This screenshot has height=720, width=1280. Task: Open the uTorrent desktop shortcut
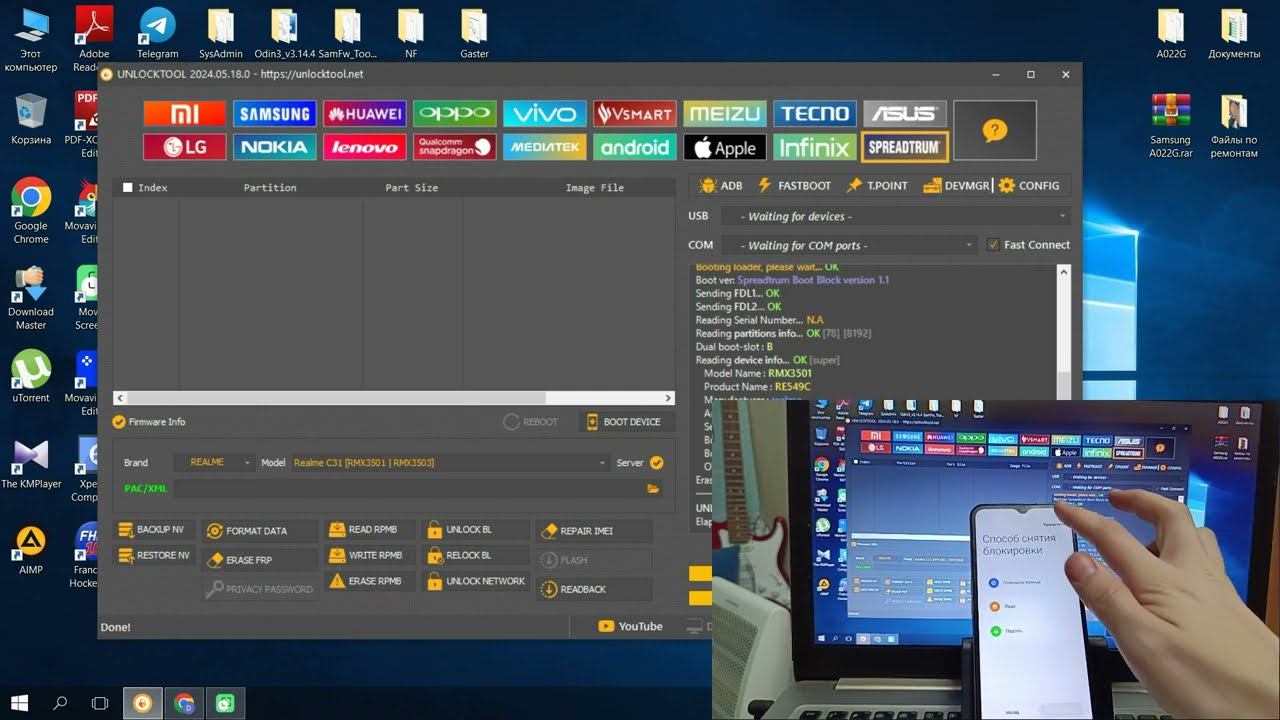tap(31, 377)
